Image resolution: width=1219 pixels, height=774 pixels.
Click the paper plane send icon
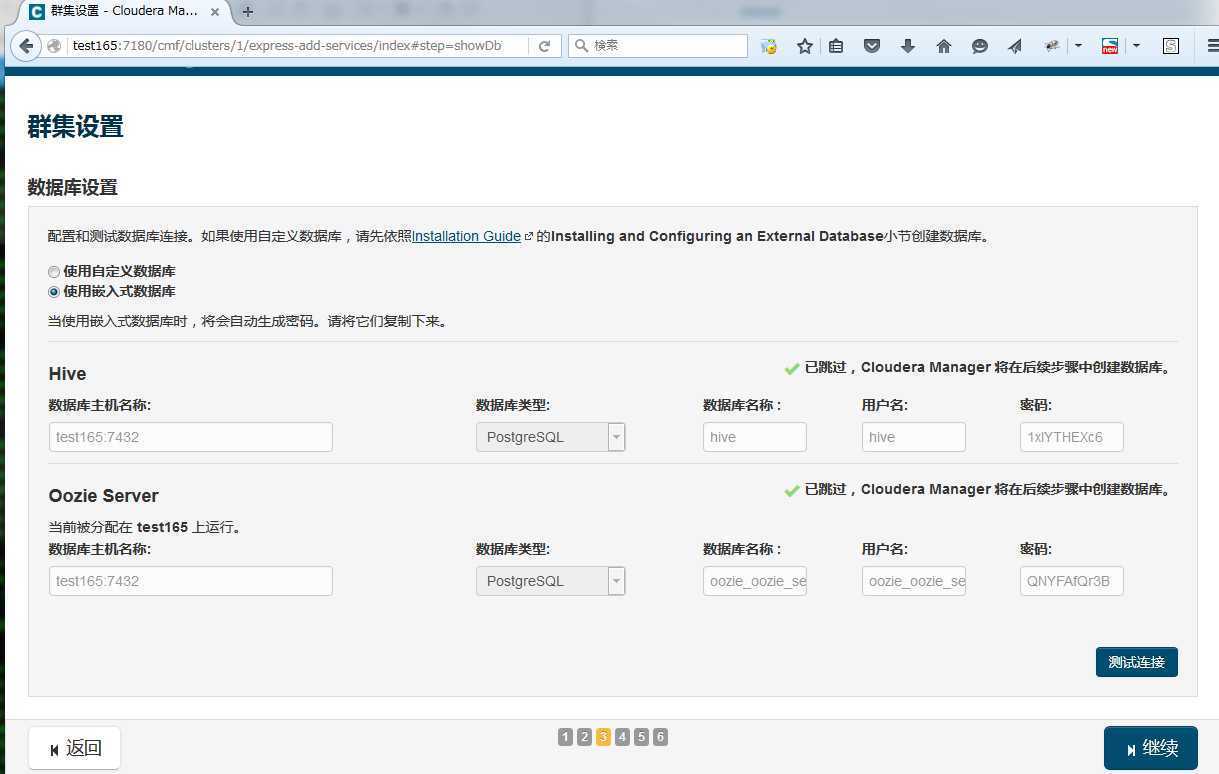[1015, 46]
